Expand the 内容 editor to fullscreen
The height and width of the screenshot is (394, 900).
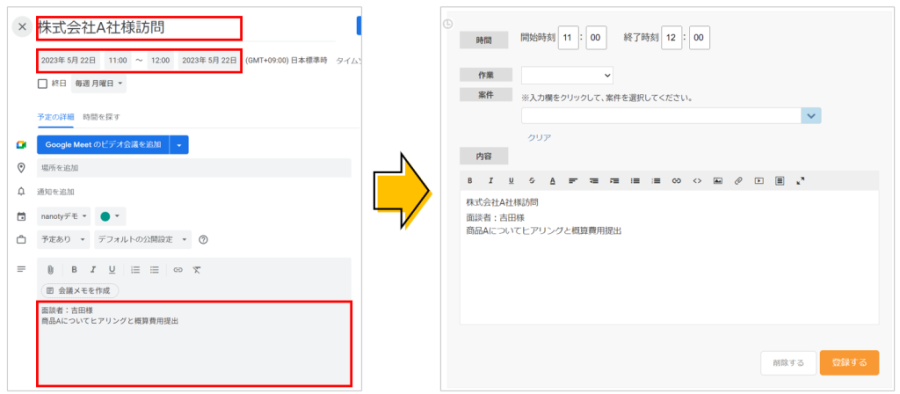point(801,180)
